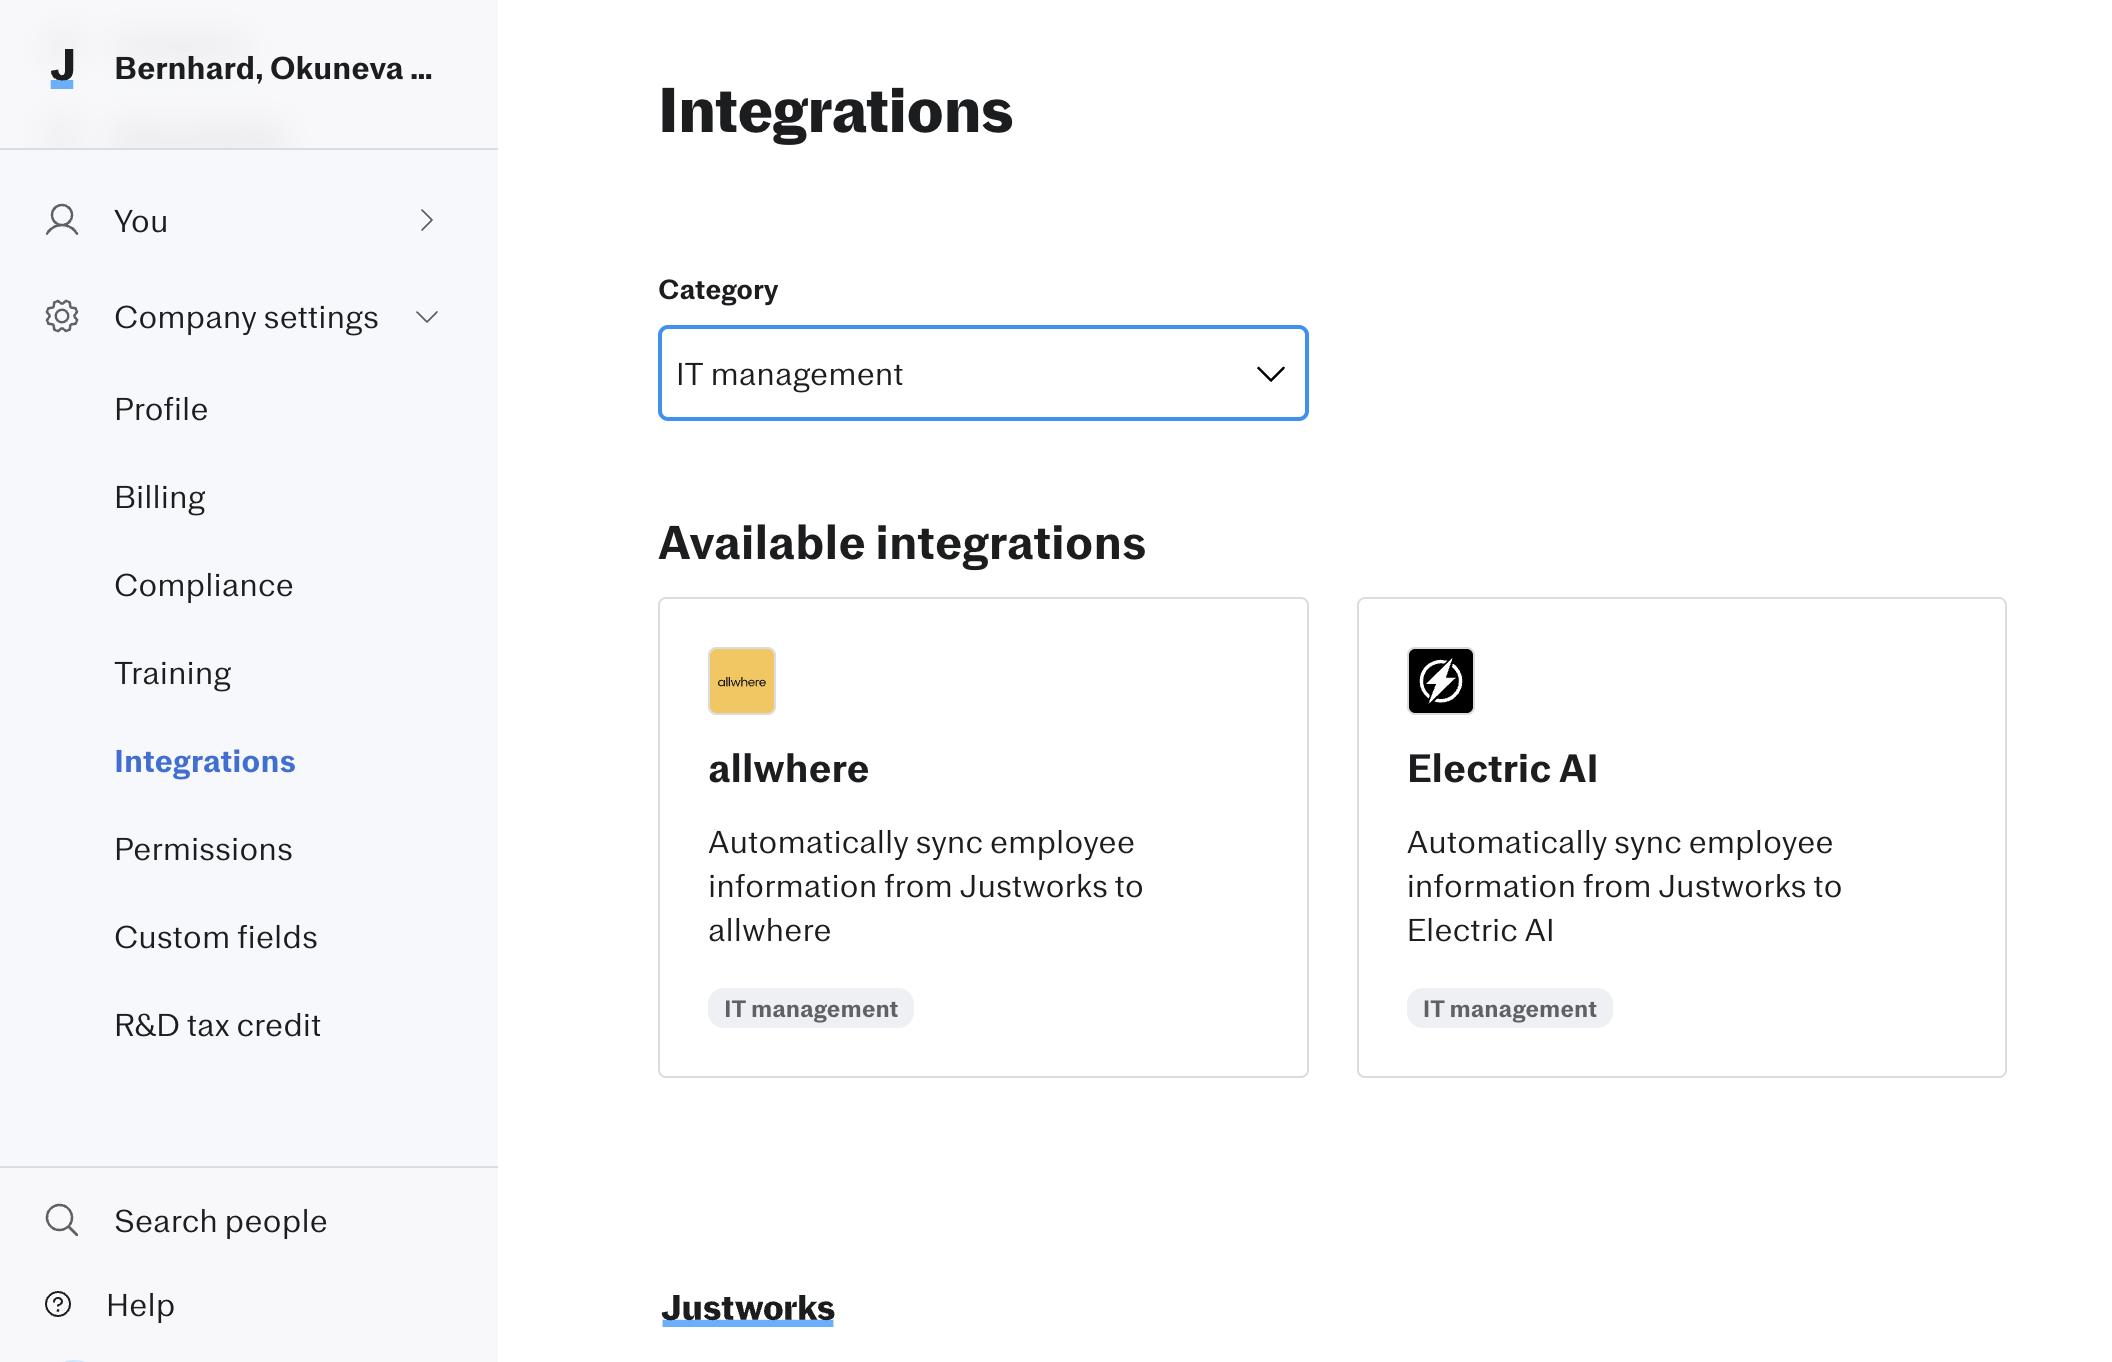
Task: Click the Justworks J logo icon
Action: (62, 68)
